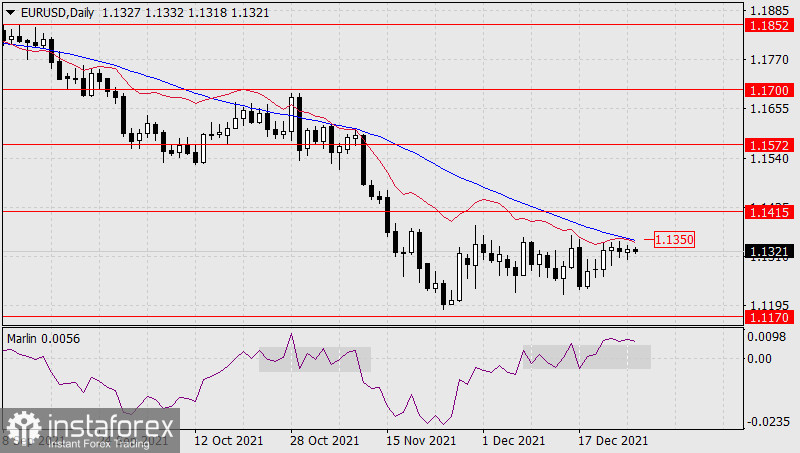Click the 1.1885 price scale value
Viewport: 800px width, 453px height.
click(x=769, y=10)
